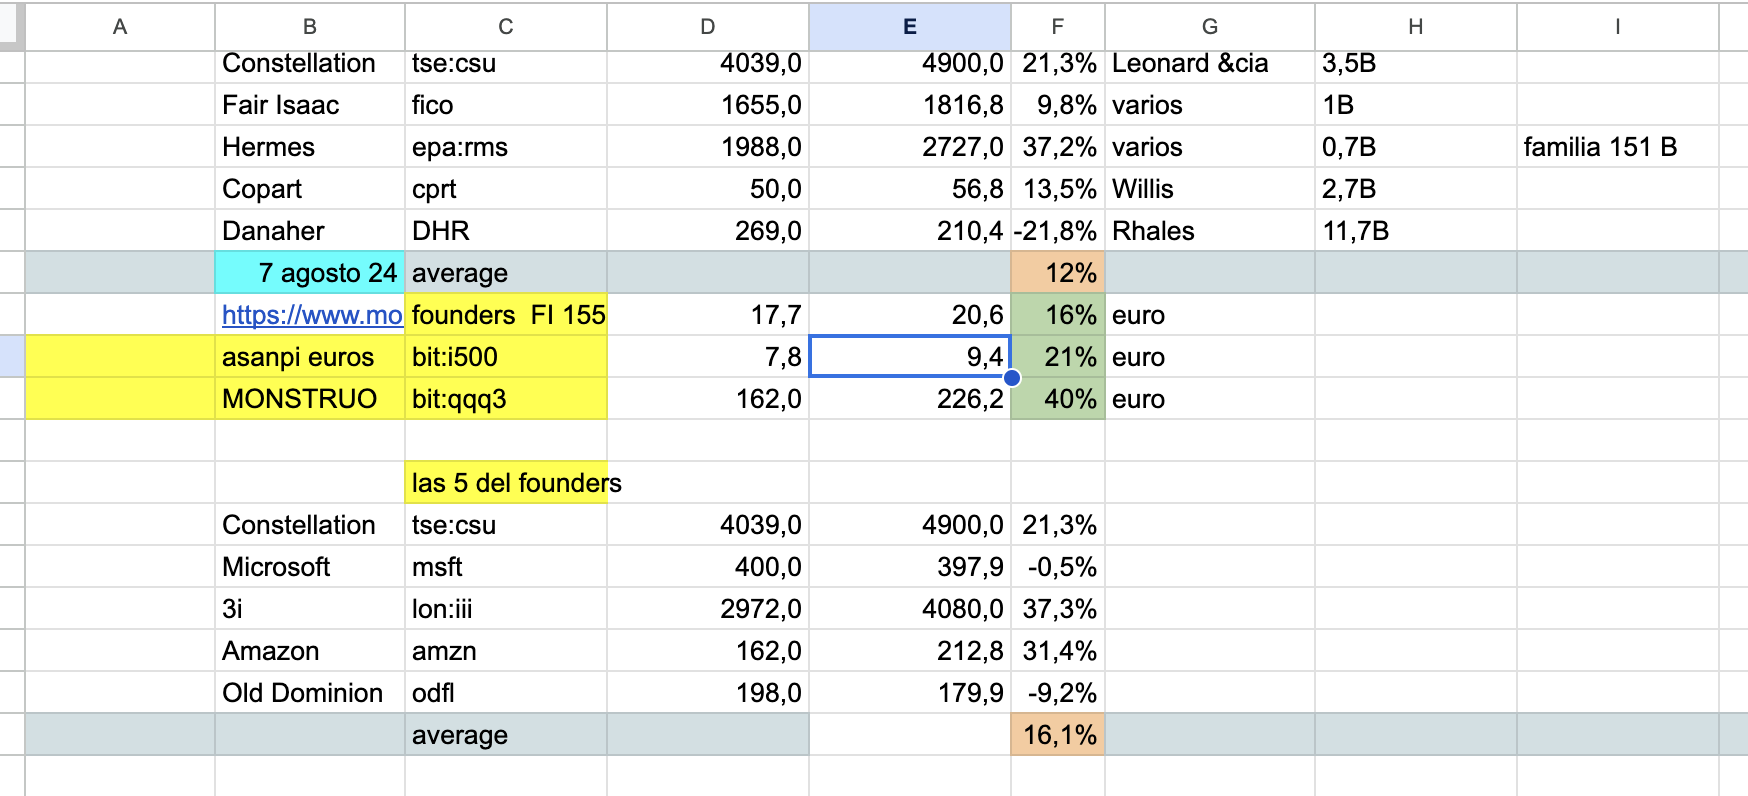1748x796 pixels.
Task: Click the blue fill handle dot
Action: coord(1011,377)
